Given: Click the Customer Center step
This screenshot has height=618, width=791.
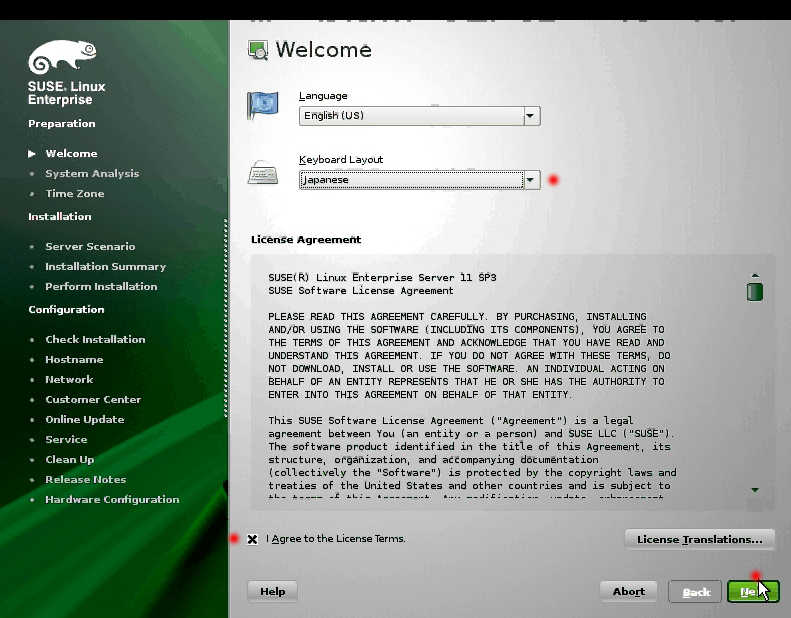Looking at the screenshot, I should tap(93, 400).
